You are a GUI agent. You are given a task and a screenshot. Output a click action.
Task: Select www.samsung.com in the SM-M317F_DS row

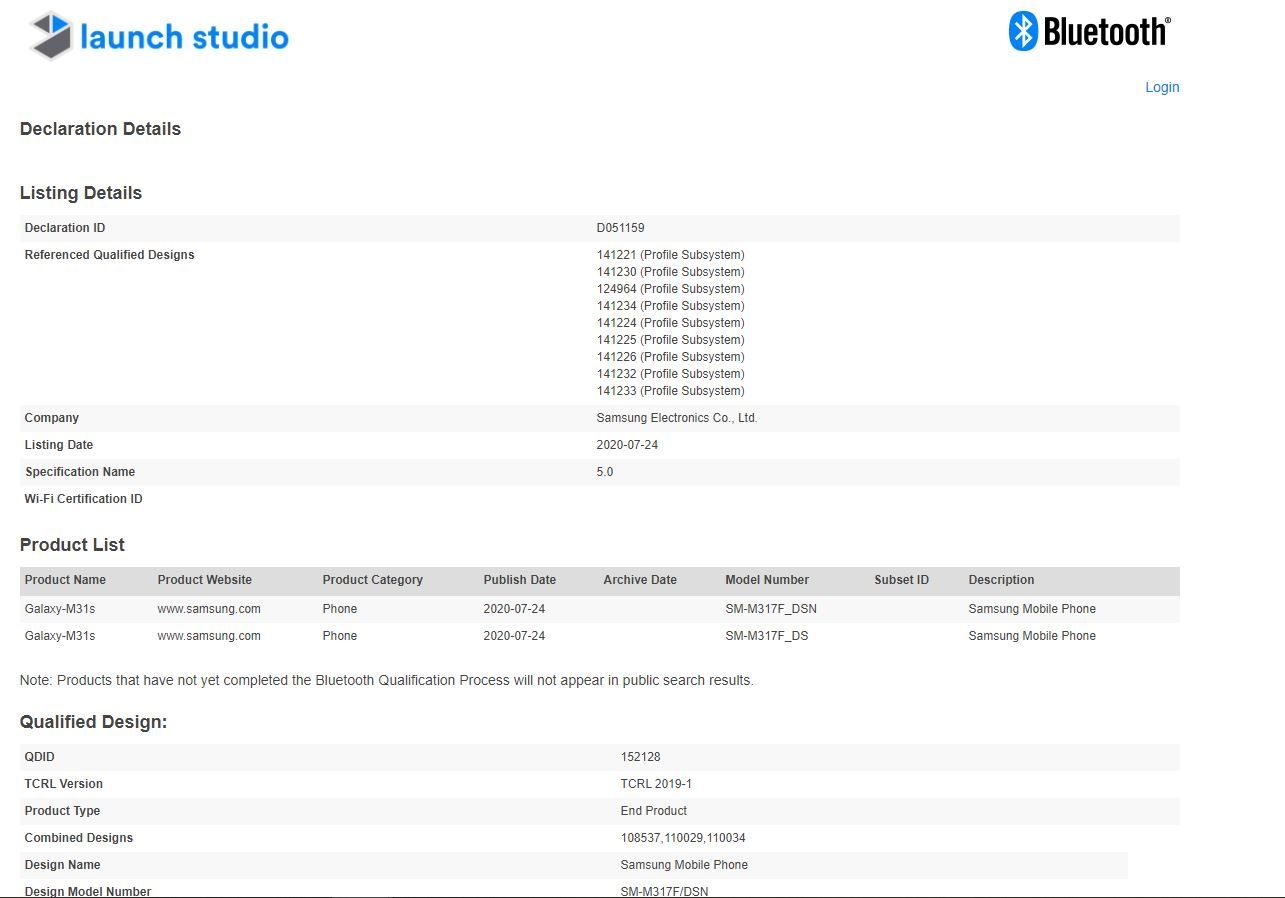pos(209,636)
